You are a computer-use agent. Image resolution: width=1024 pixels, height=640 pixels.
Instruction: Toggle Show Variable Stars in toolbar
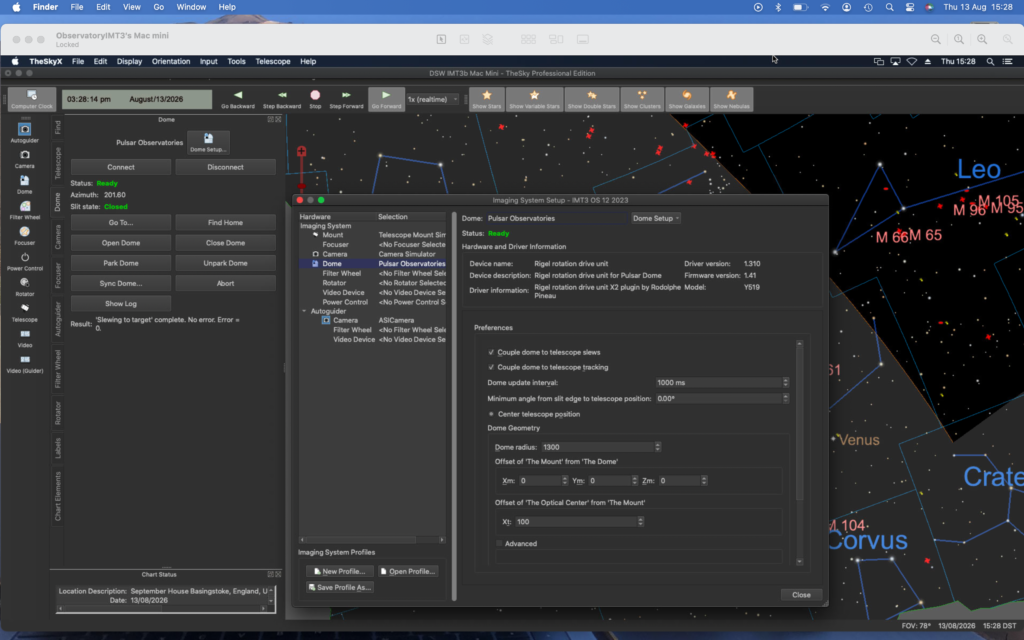click(534, 99)
